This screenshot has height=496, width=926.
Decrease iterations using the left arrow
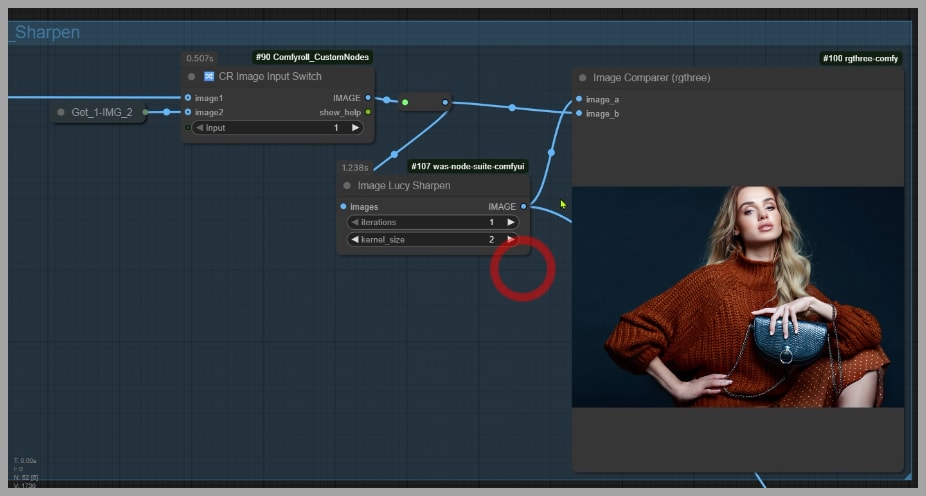[x=355, y=222]
